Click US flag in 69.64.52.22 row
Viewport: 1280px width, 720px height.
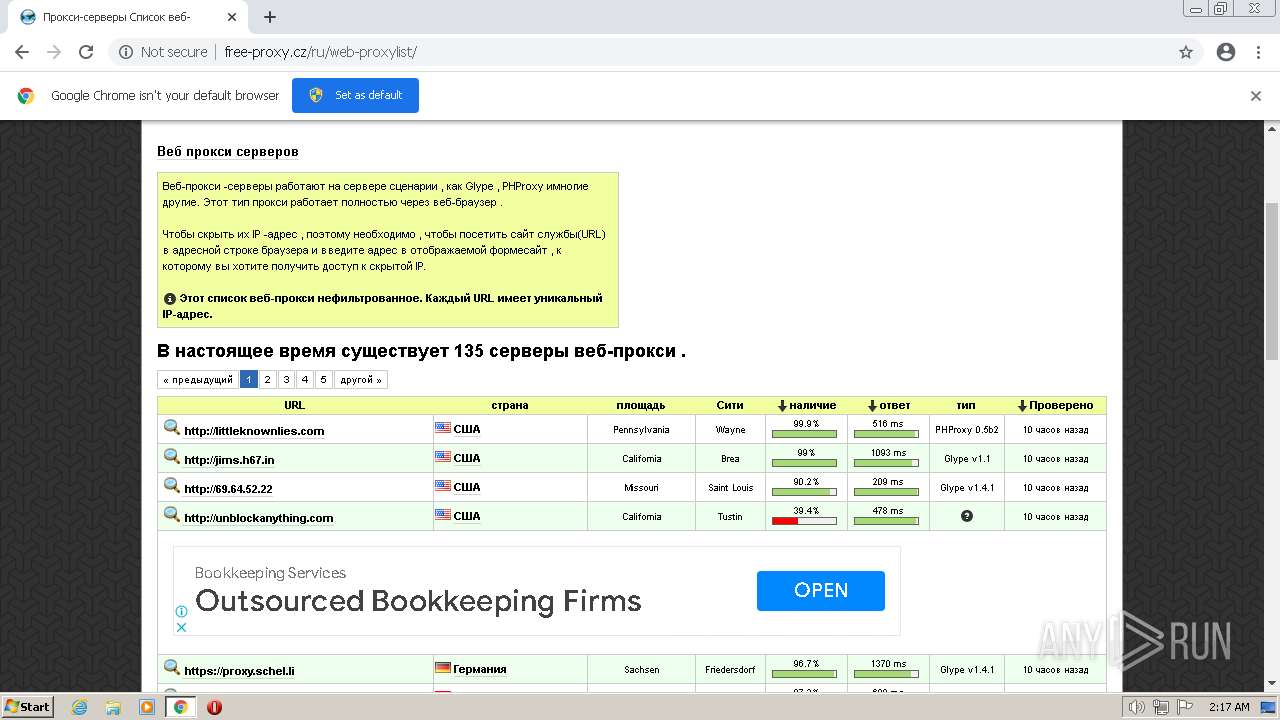point(443,486)
